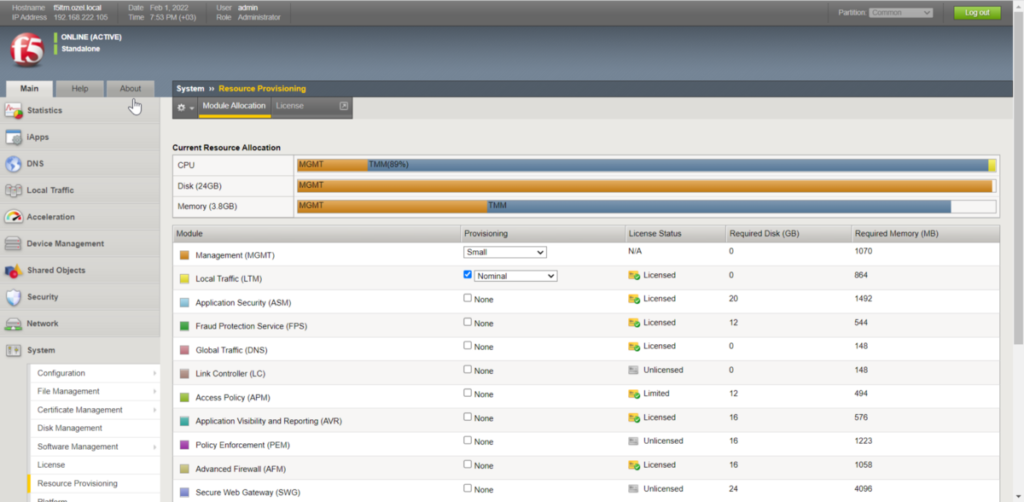Switch to the Main tab
This screenshot has width=1024, height=502.
pyautogui.click(x=29, y=89)
